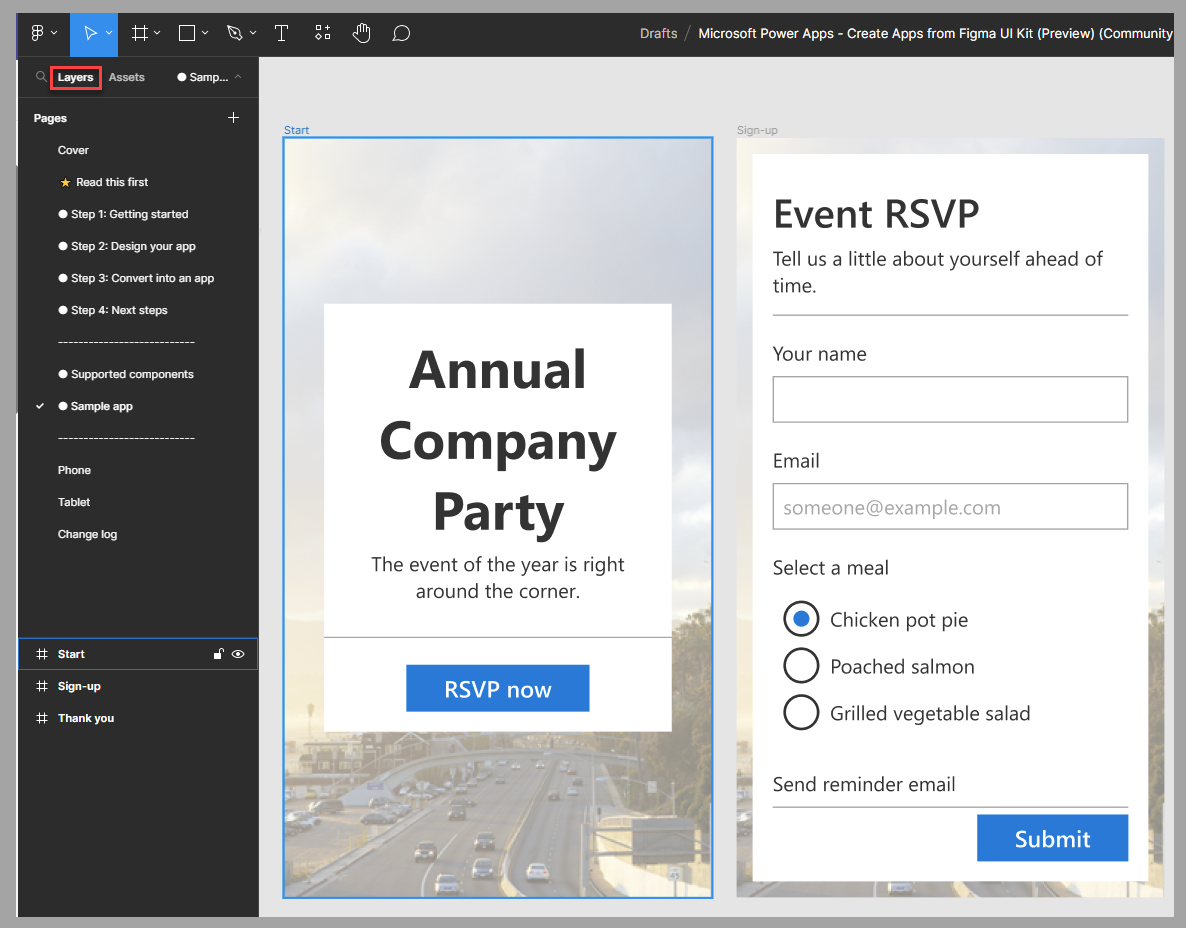Click the Email input field

tap(950, 507)
